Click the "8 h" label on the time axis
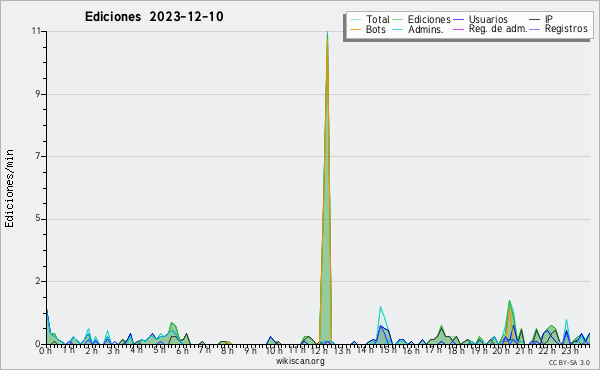 (x=227, y=350)
